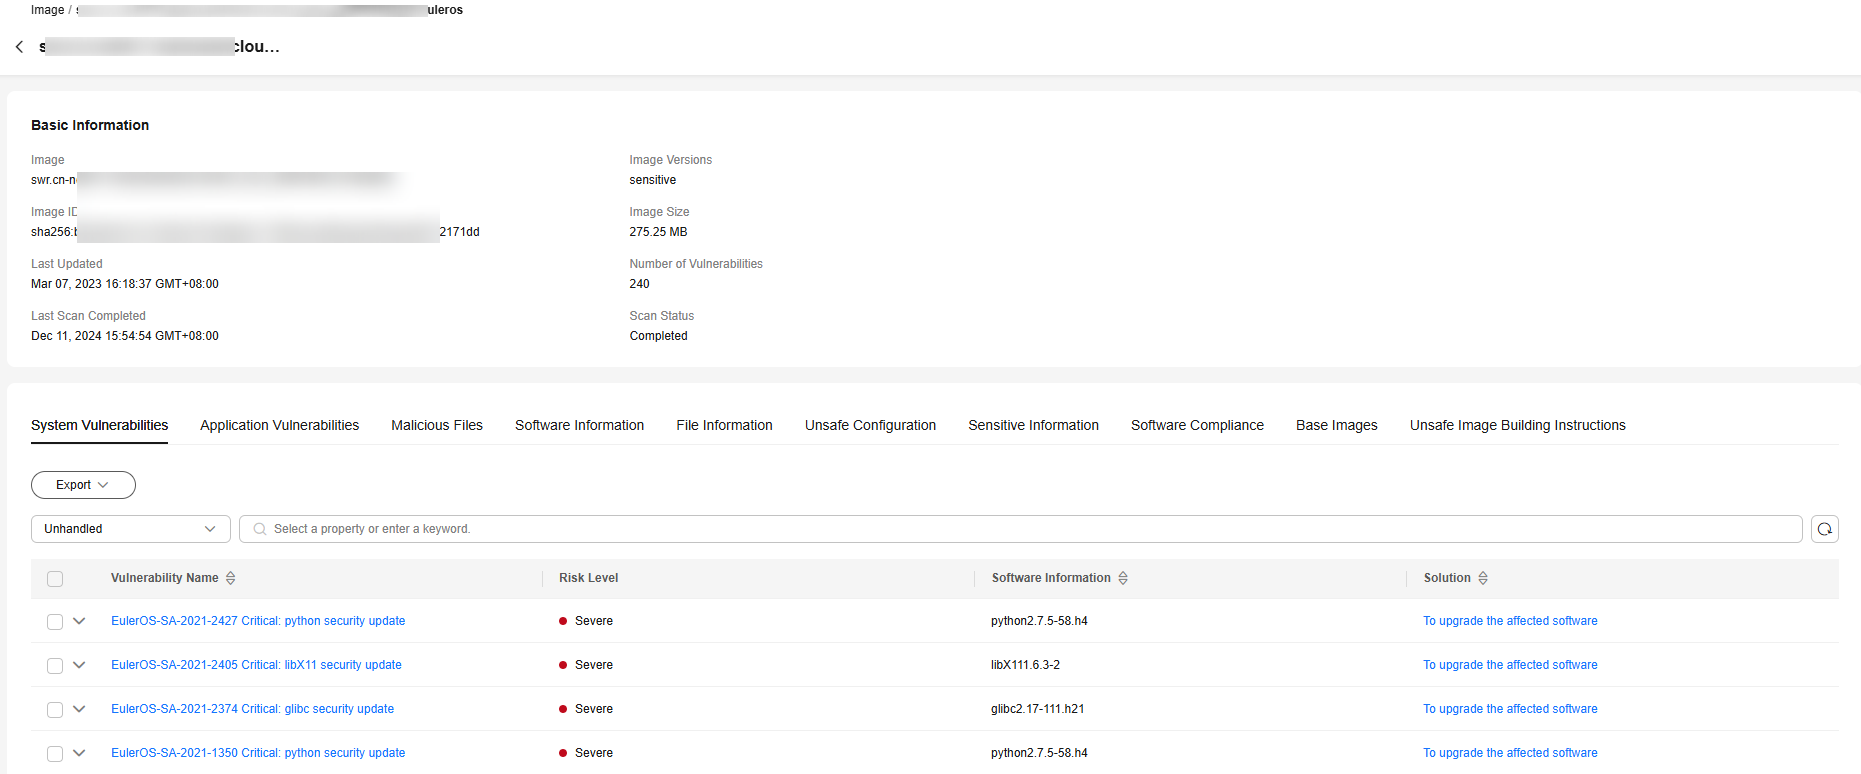Screen dimensions: 1861x774
Task: Click the back arrow beside image name
Action: pos(19,47)
